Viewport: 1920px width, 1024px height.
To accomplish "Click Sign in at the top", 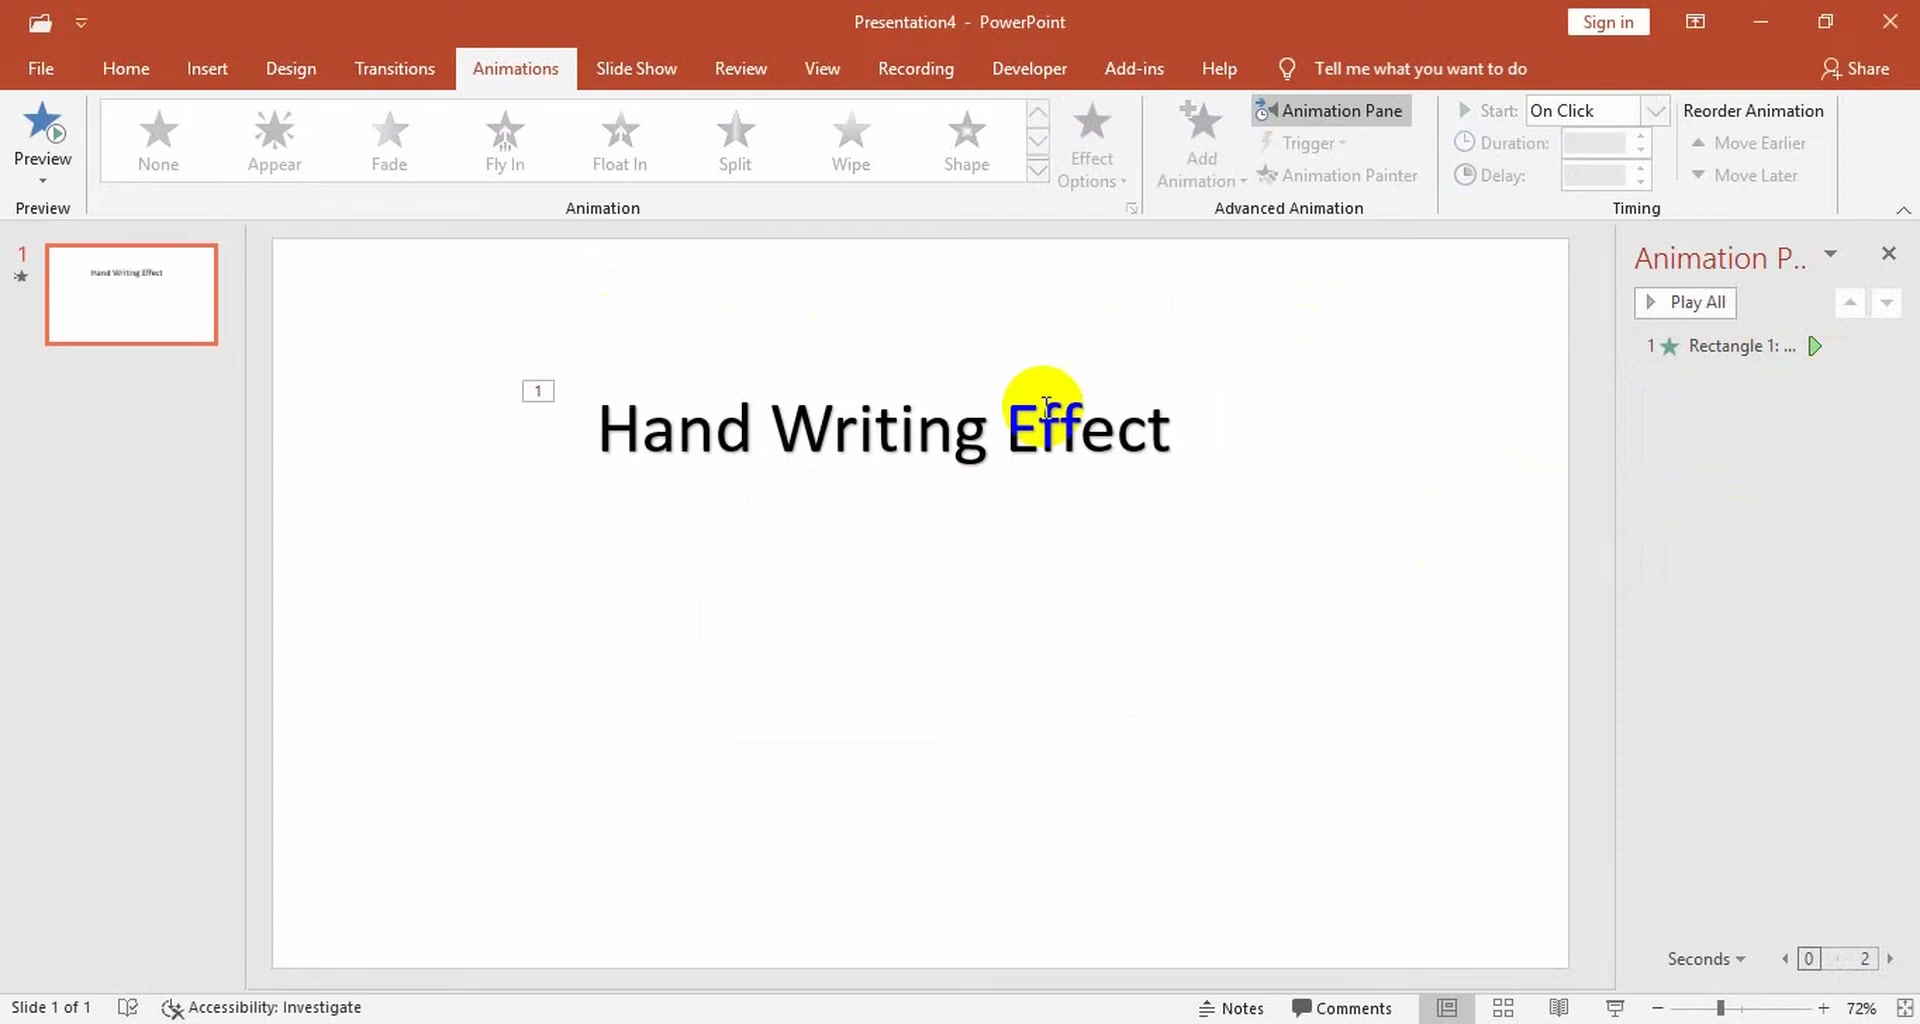I will 1607,21.
